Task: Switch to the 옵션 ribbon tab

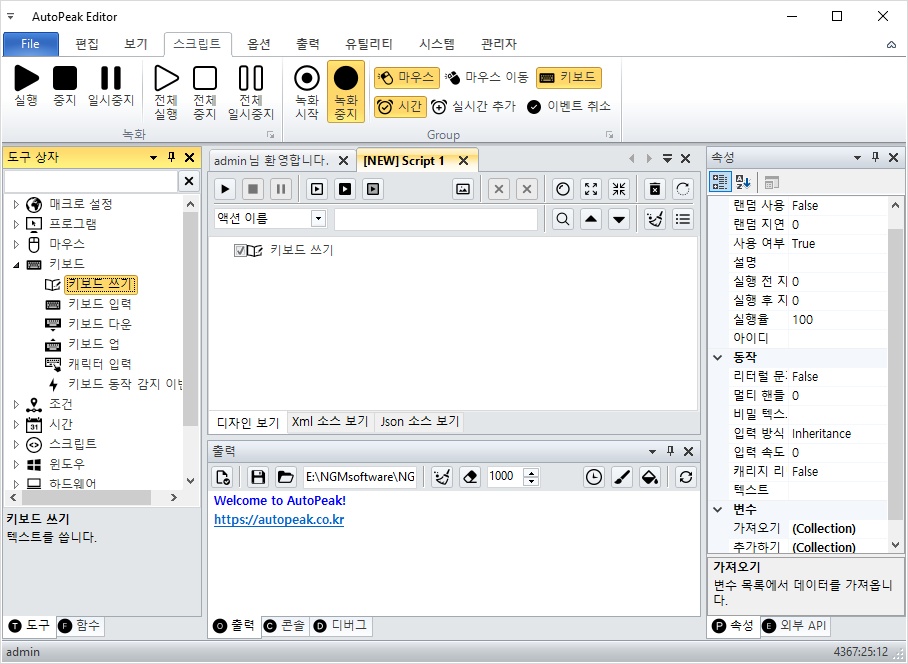Action: pos(259,44)
